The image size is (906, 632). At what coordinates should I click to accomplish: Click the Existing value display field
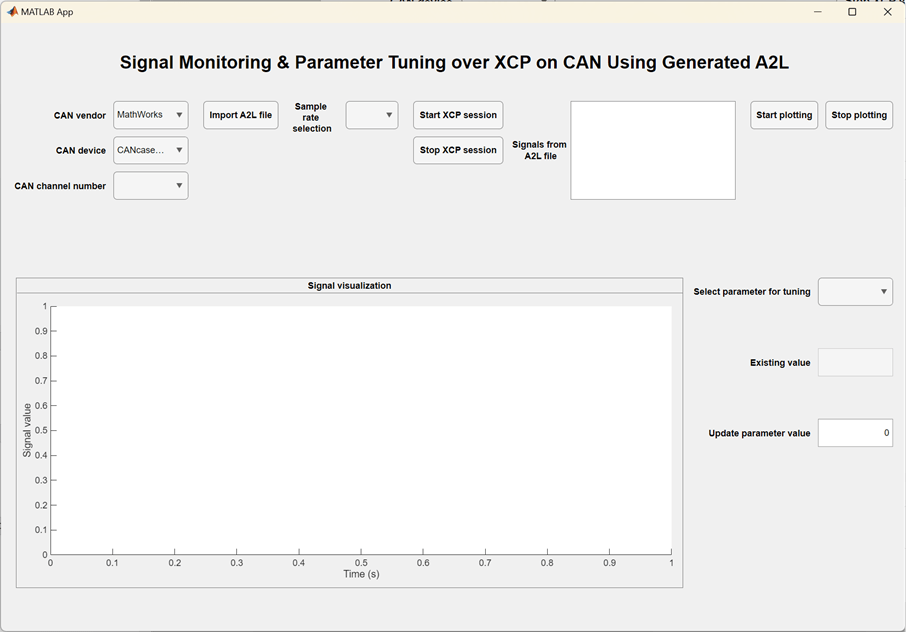coord(855,362)
